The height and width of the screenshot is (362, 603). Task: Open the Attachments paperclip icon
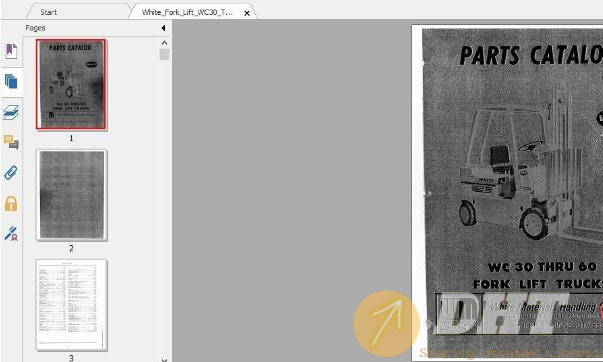[x=11, y=173]
